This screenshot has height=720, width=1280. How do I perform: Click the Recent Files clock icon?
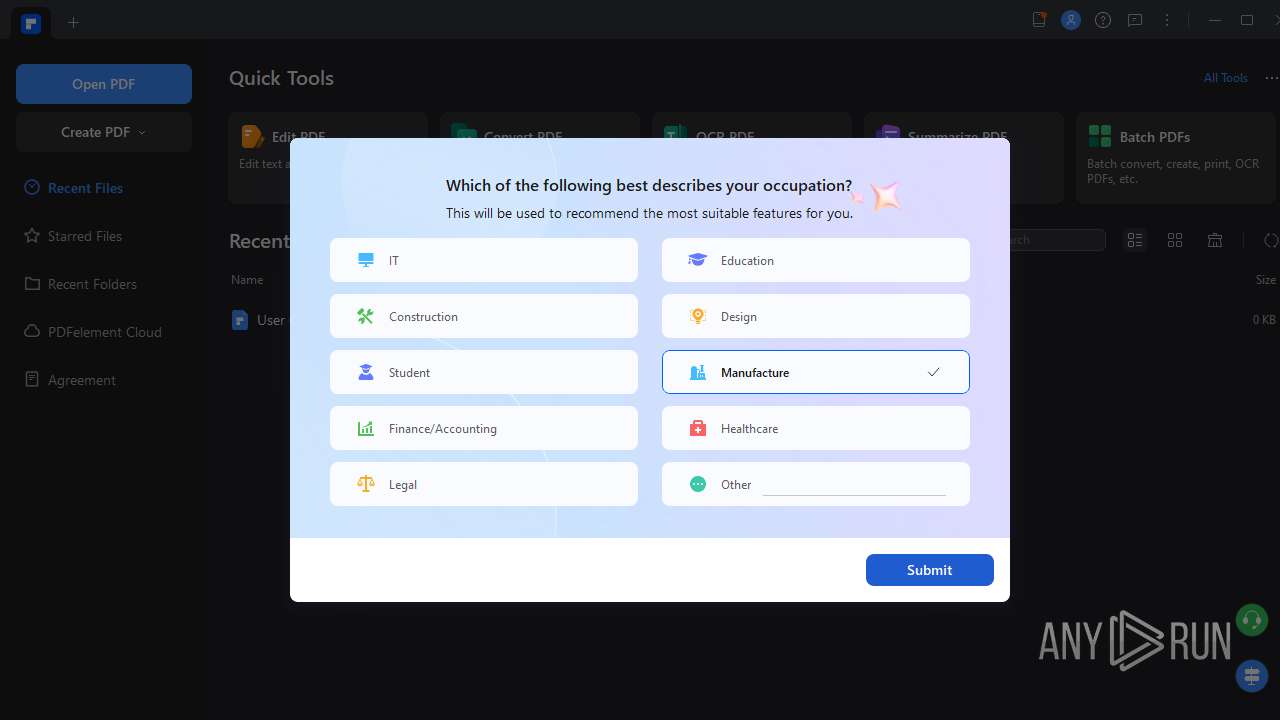coord(32,188)
